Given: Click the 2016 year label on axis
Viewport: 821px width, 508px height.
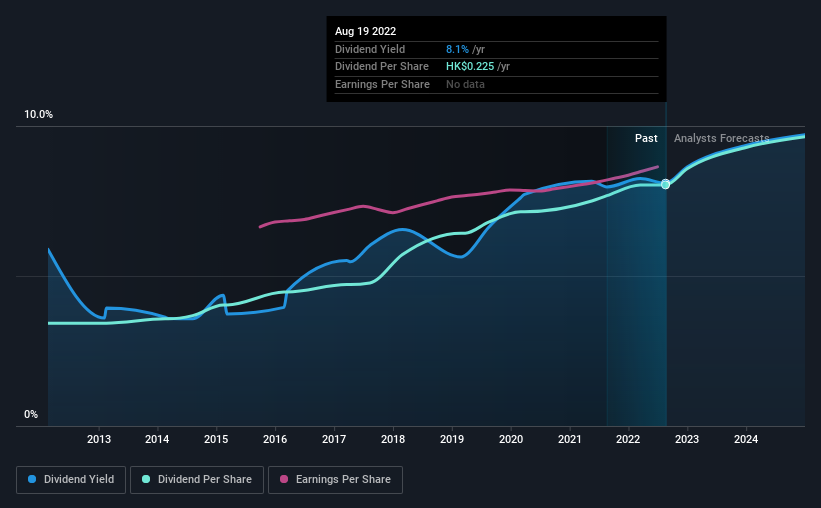Looking at the screenshot, I should pos(275,439).
